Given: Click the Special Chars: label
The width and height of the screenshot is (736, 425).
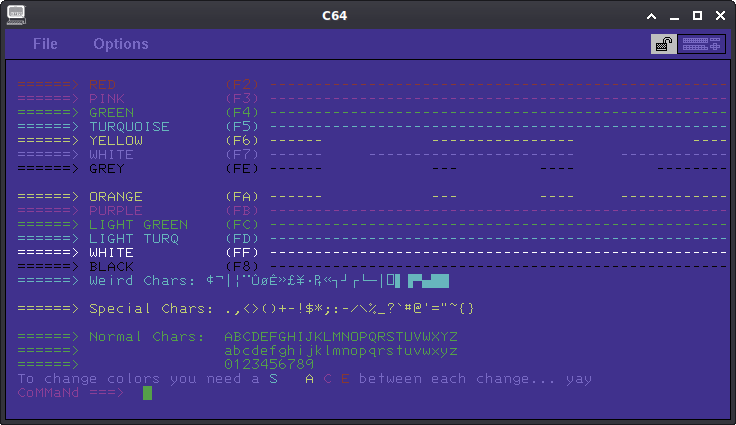Looking at the screenshot, I should pos(152,309).
